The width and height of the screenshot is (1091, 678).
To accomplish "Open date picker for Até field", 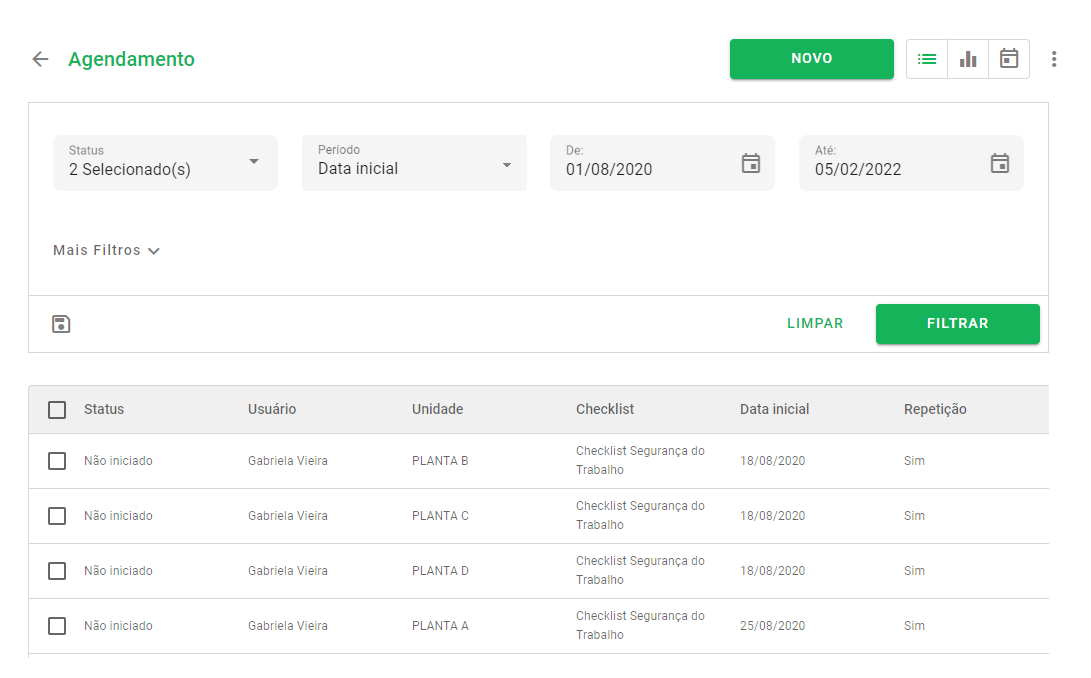I will 1000,163.
